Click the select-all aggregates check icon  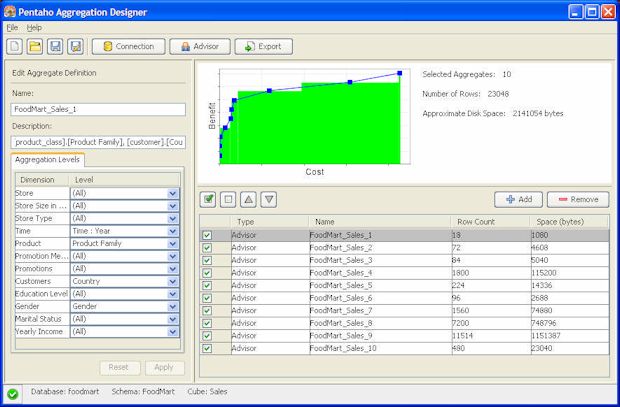(x=208, y=199)
